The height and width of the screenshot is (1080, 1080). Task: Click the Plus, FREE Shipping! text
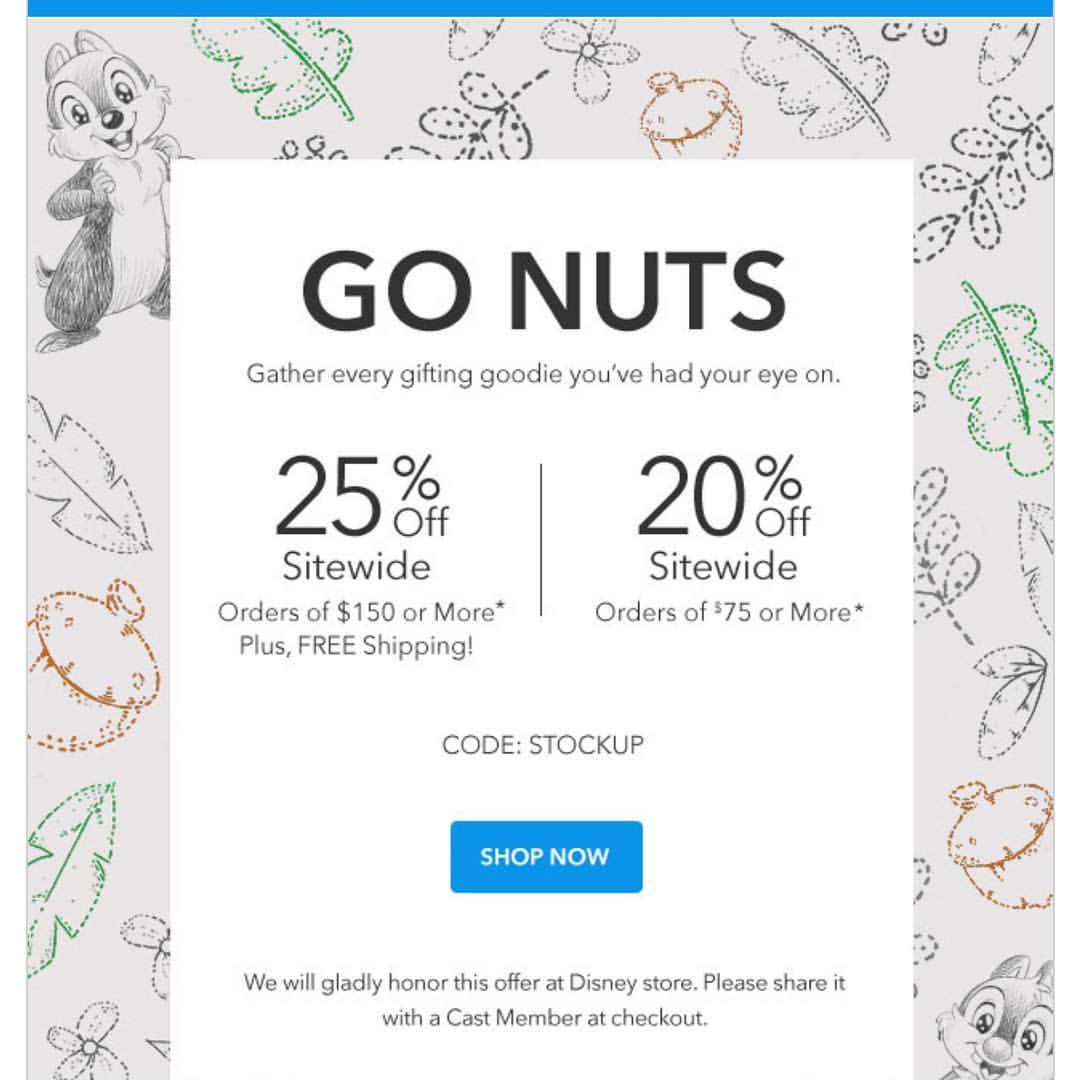coord(356,646)
